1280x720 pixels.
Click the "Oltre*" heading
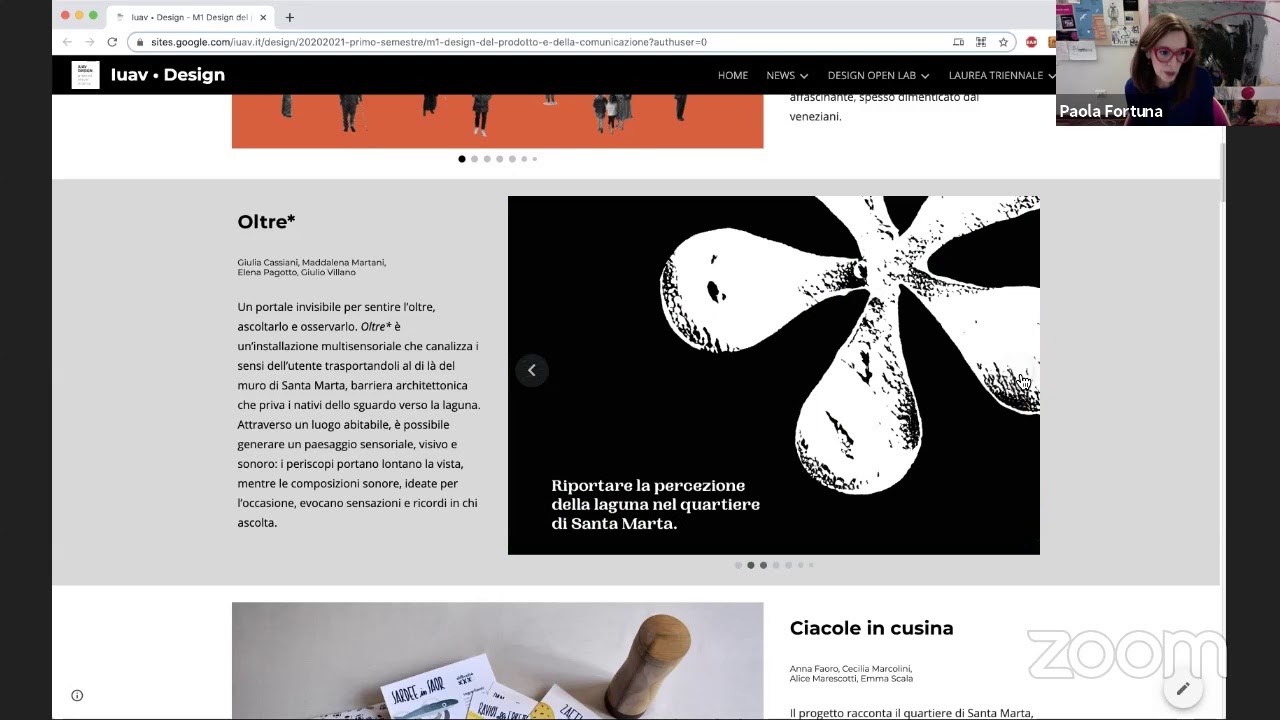266,221
